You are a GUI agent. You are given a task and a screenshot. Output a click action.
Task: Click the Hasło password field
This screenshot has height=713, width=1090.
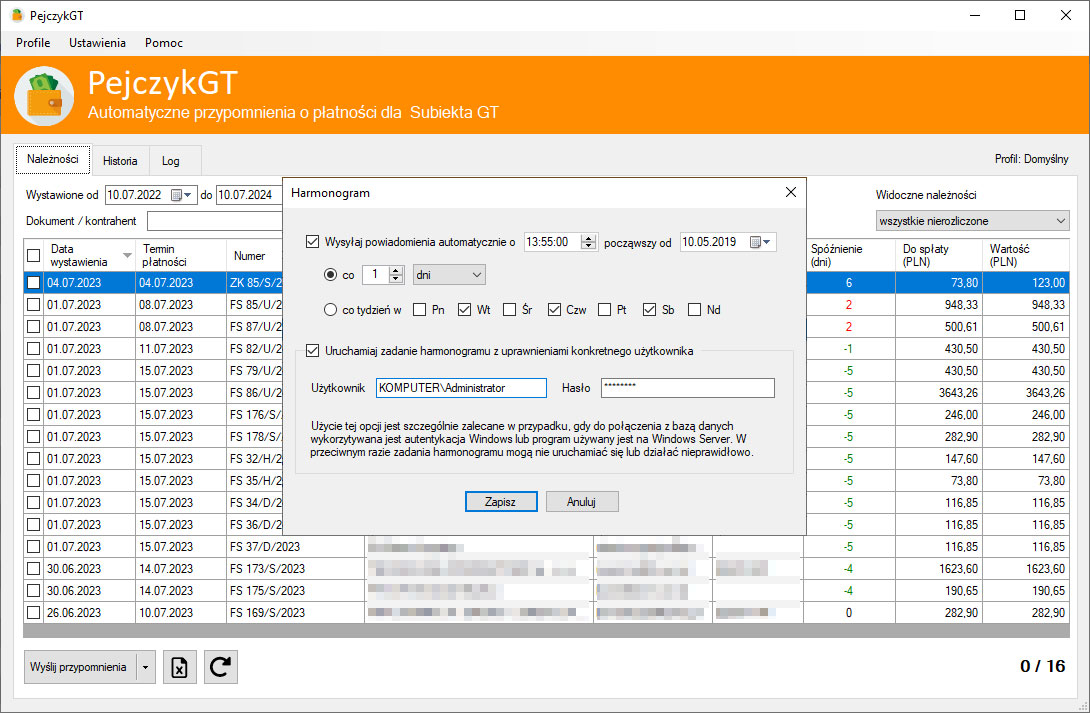point(688,388)
